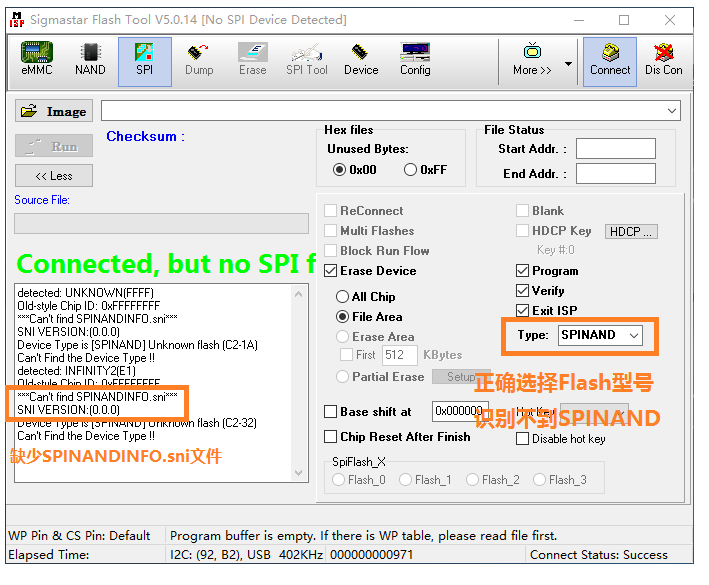The image size is (709, 585).
Task: Click the Erase toolbar icon
Action: click(x=253, y=61)
